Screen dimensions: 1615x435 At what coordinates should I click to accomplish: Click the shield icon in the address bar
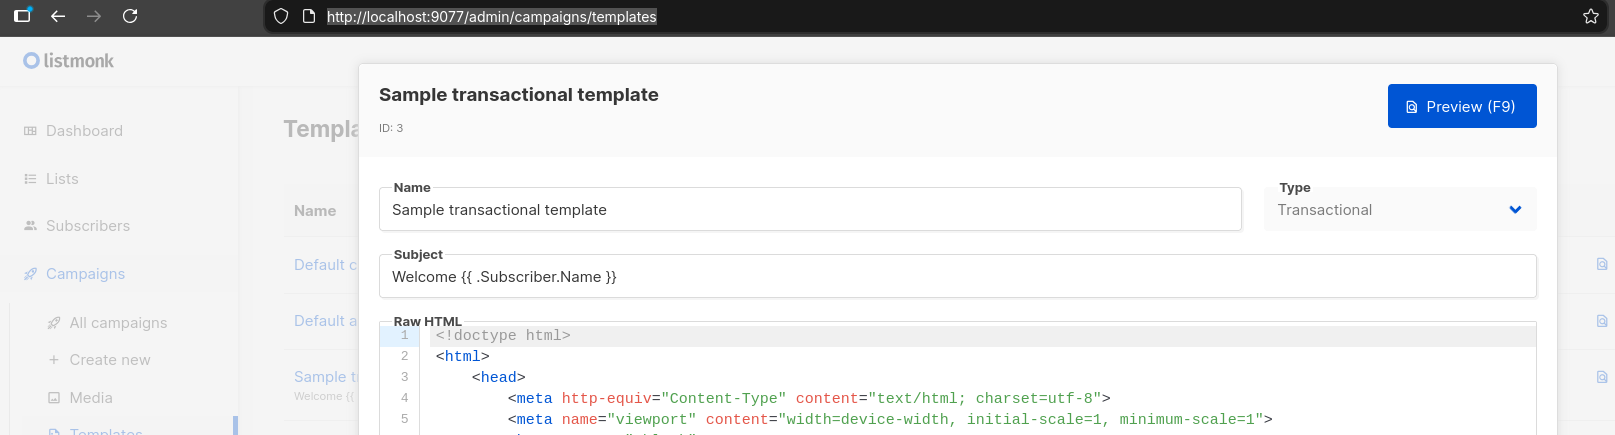281,16
